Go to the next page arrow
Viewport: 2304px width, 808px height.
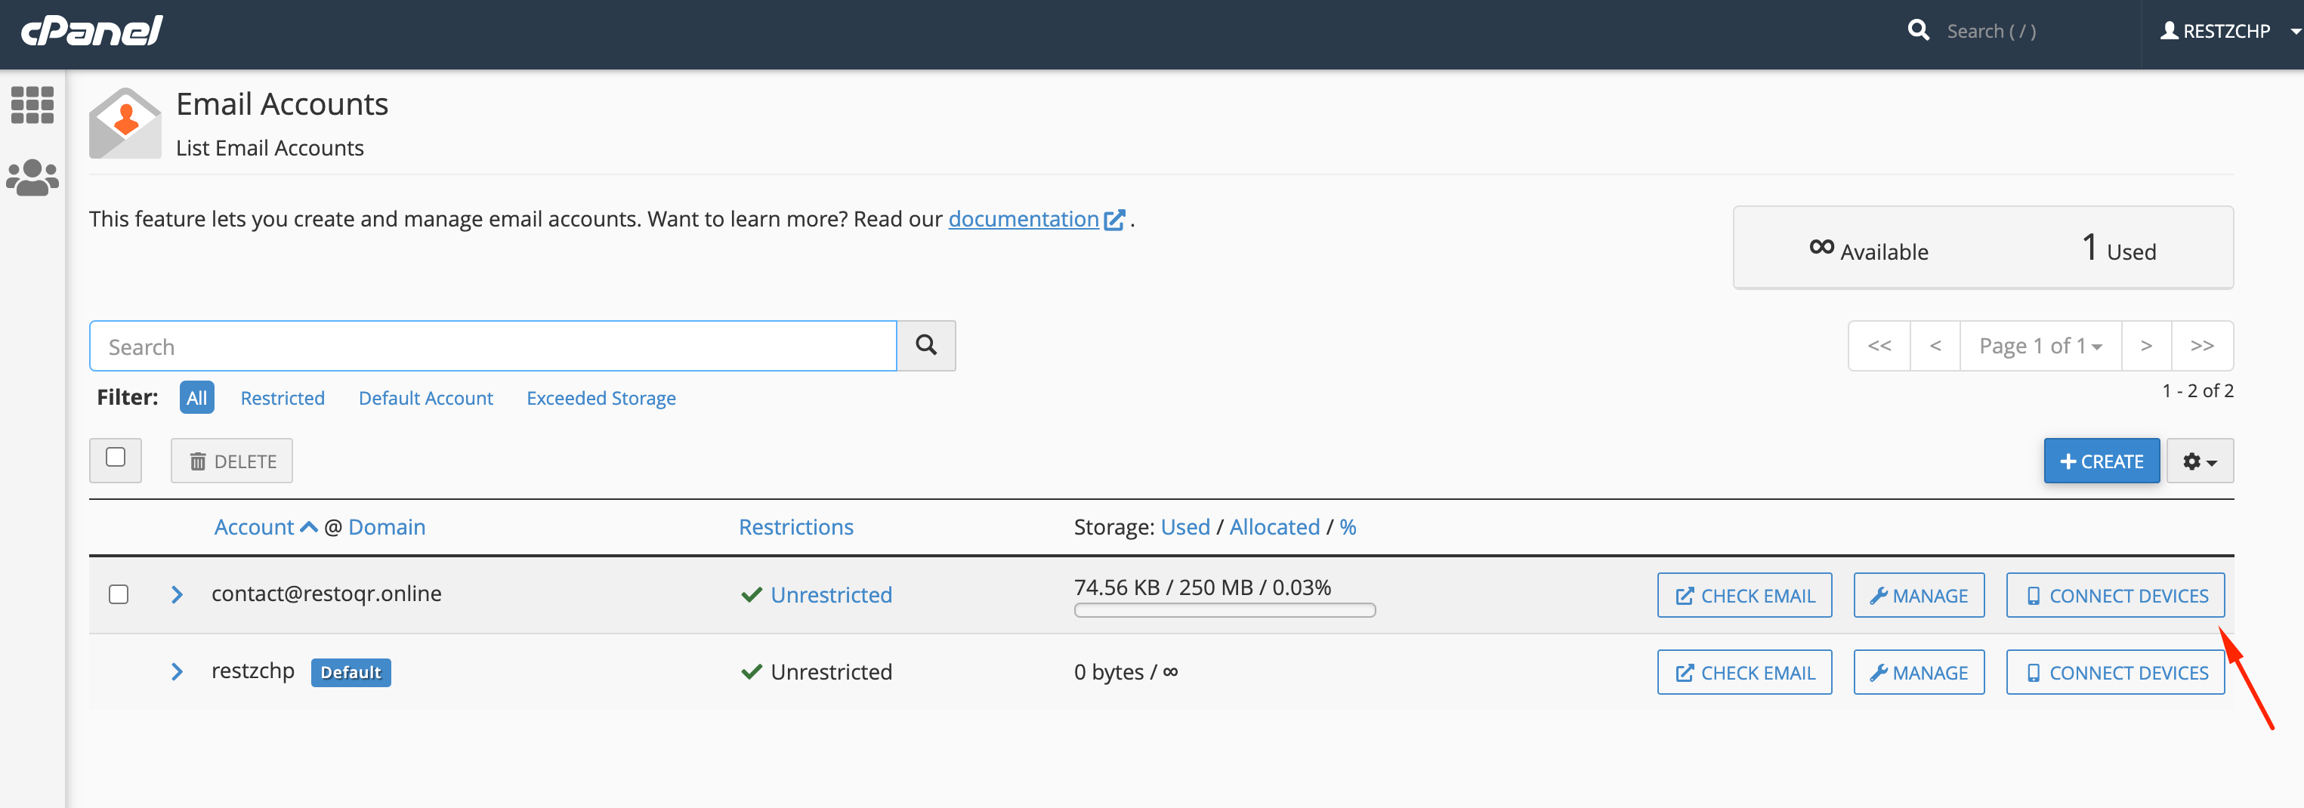[2146, 346]
